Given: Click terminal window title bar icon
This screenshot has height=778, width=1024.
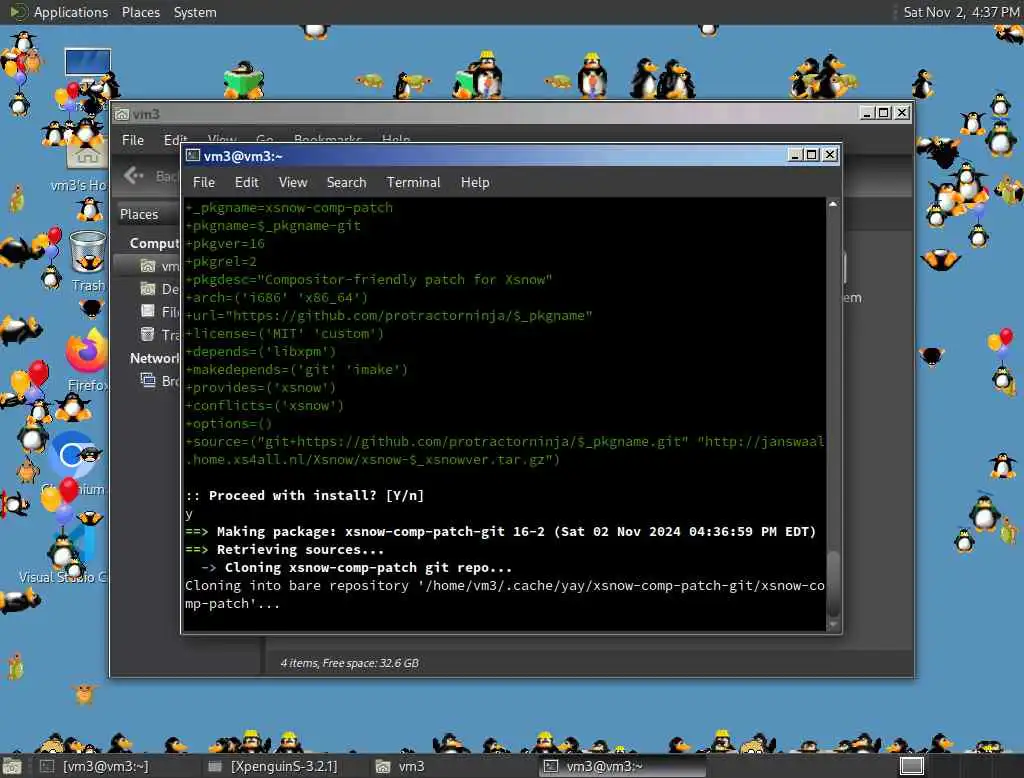Looking at the screenshot, I should point(193,155).
